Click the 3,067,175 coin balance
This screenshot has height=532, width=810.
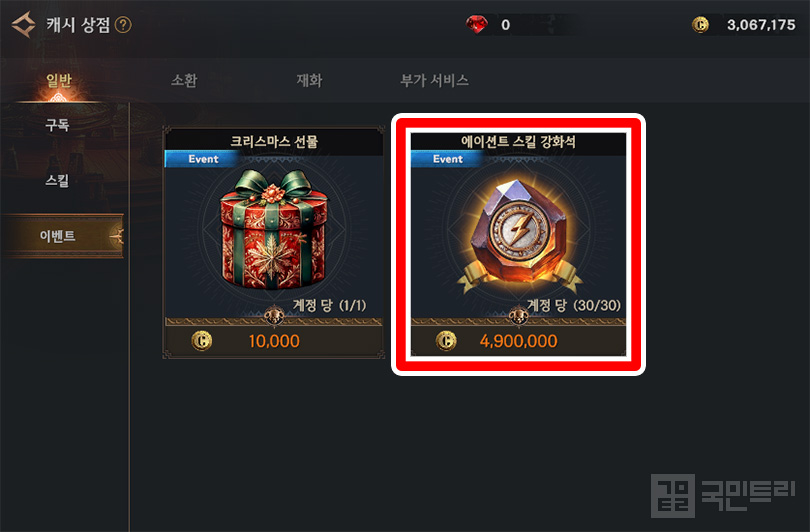pyautogui.click(x=761, y=24)
